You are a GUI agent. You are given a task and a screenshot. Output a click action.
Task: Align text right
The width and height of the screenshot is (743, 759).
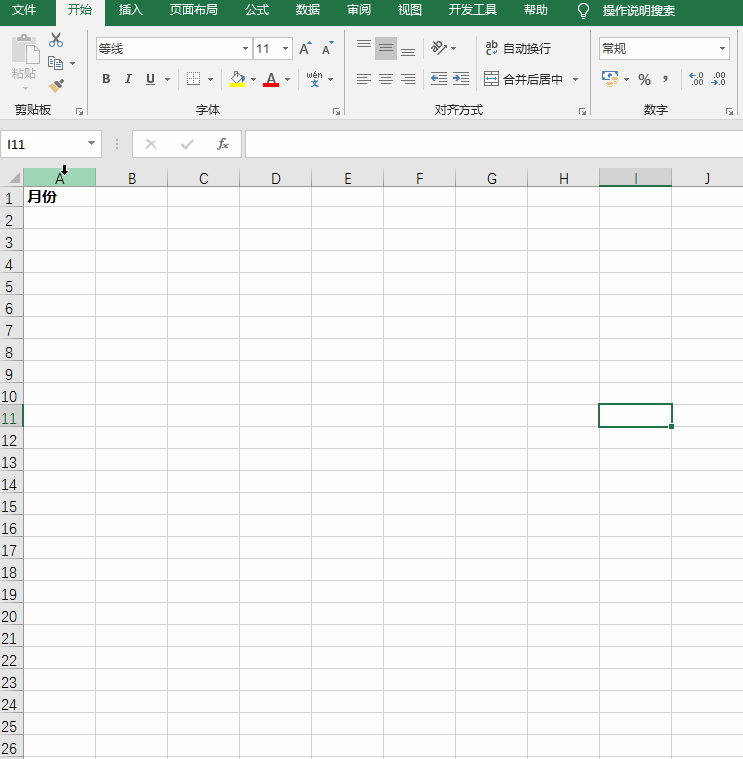click(x=408, y=79)
